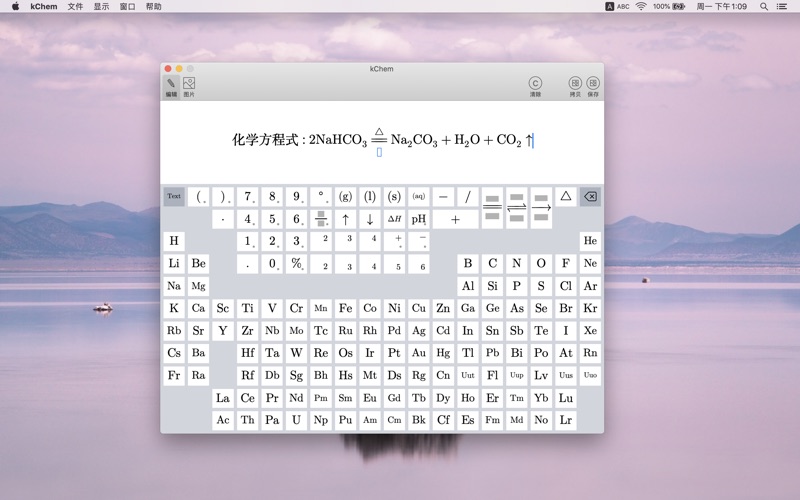800x500 pixels.
Task: Insert the (l) liquid state symbol
Action: (370, 196)
